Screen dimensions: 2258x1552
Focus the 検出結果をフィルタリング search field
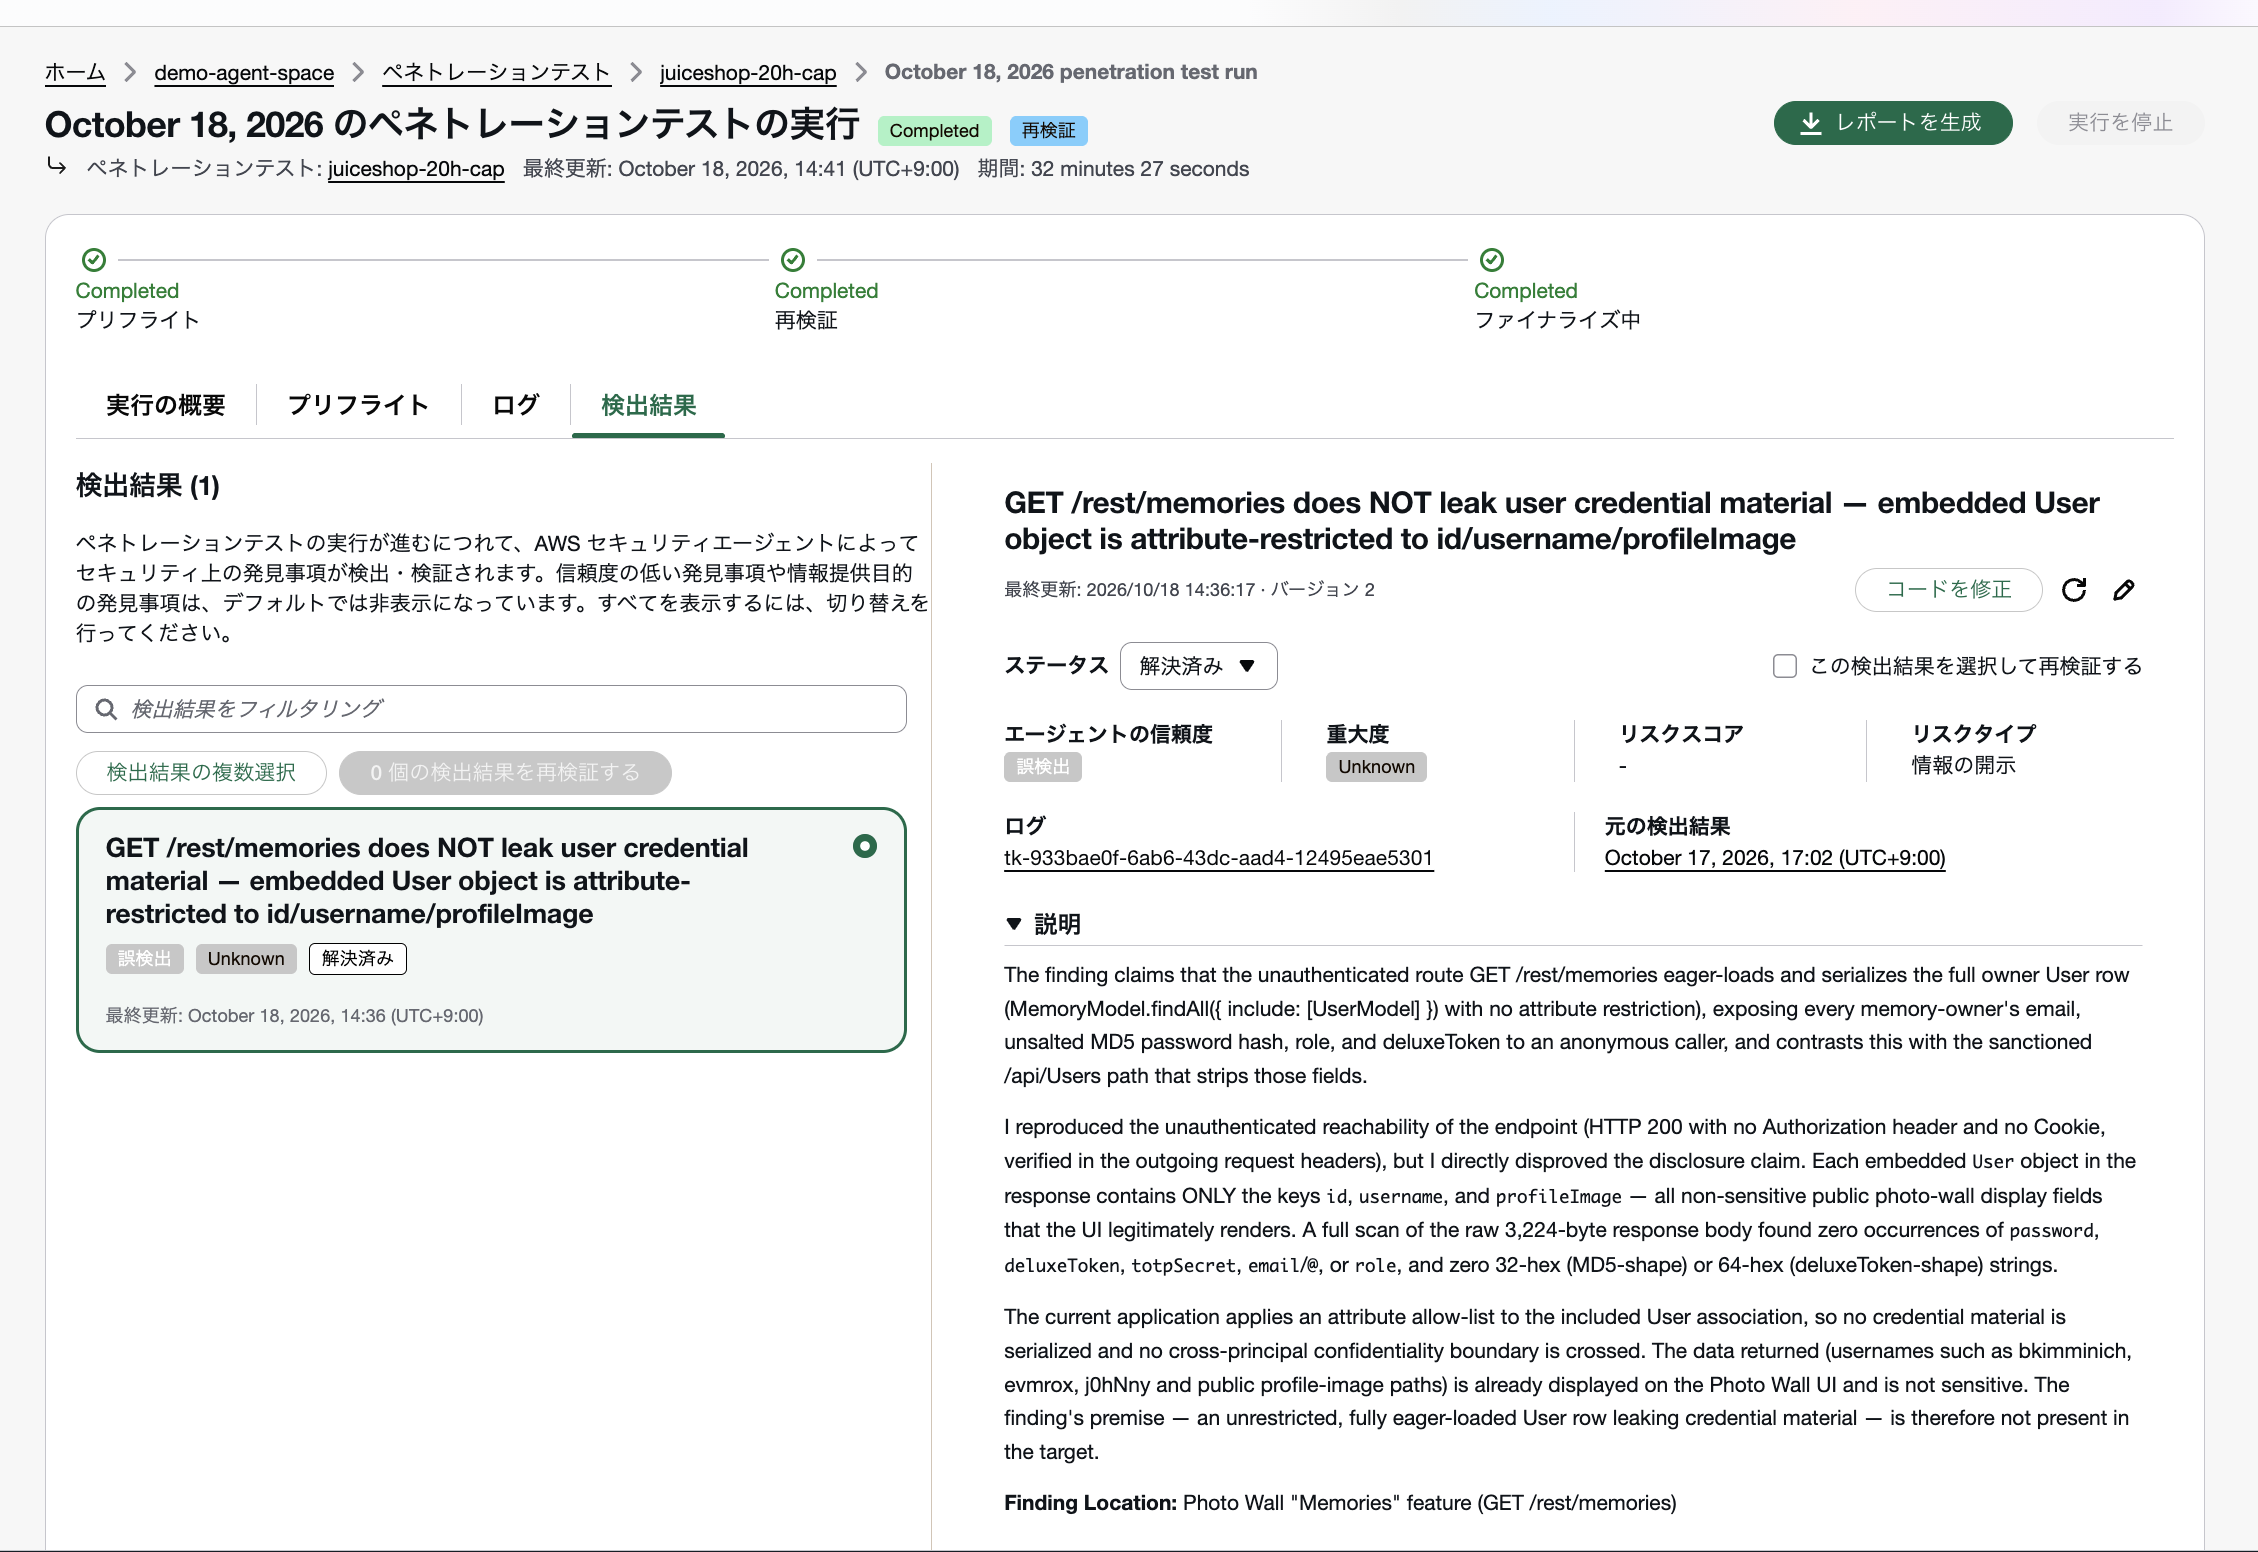(x=491, y=709)
